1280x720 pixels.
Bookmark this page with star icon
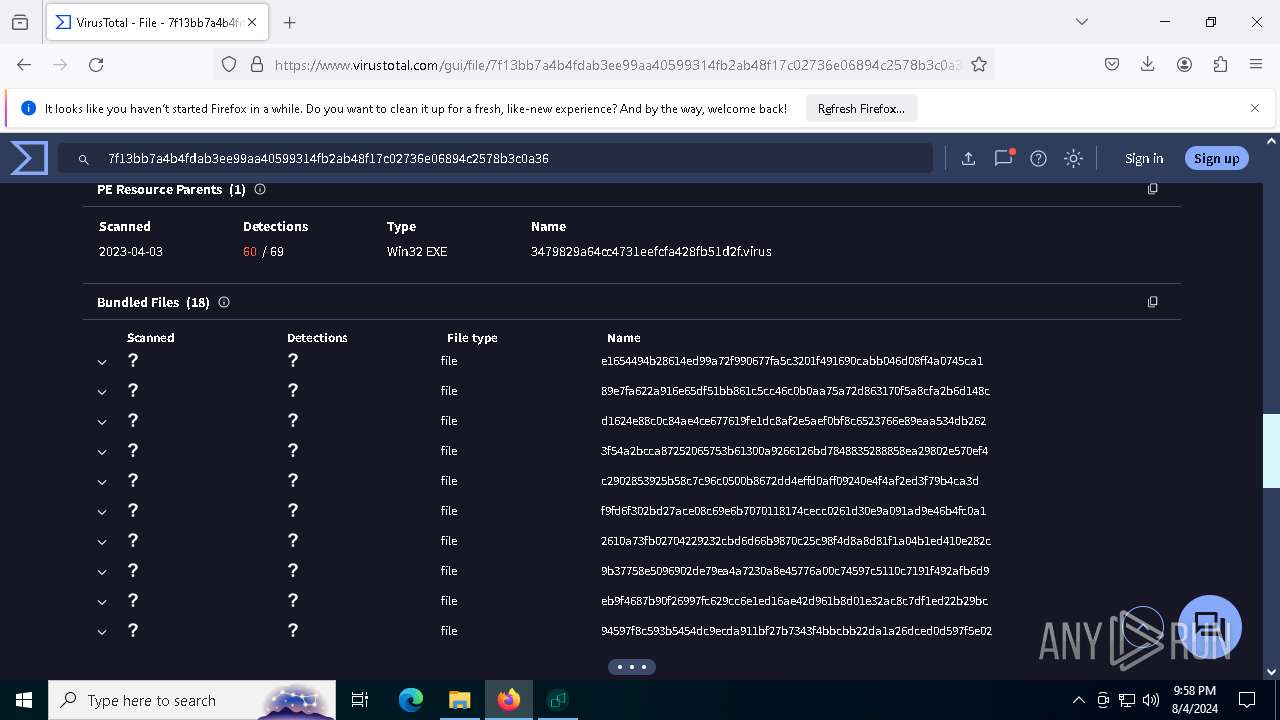coord(979,64)
